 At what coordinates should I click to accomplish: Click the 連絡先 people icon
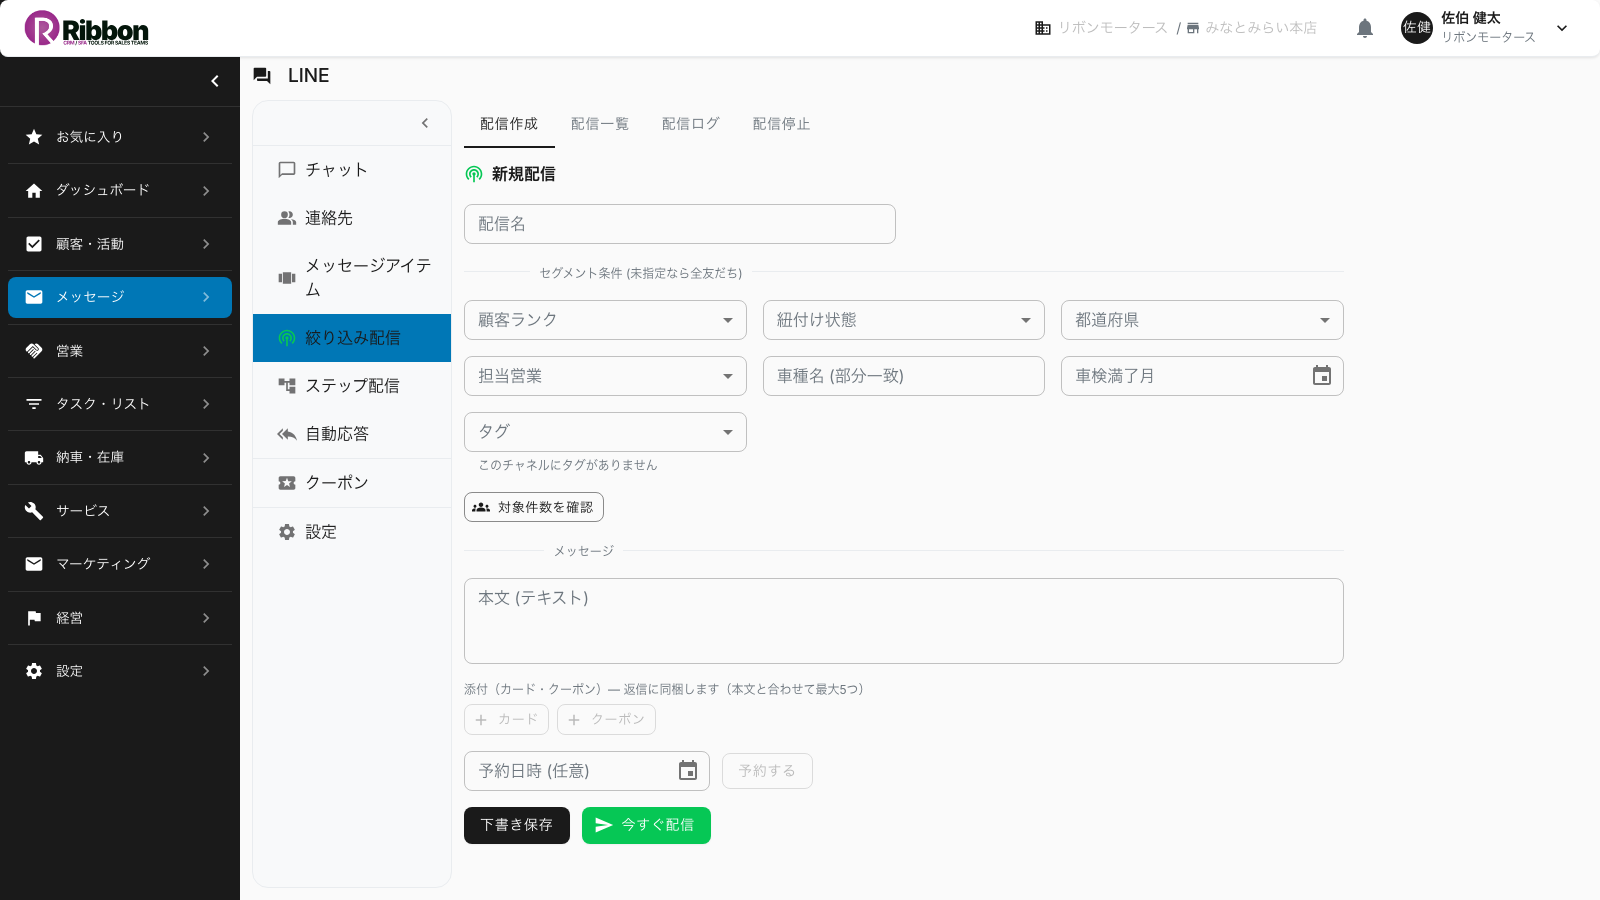[287, 218]
